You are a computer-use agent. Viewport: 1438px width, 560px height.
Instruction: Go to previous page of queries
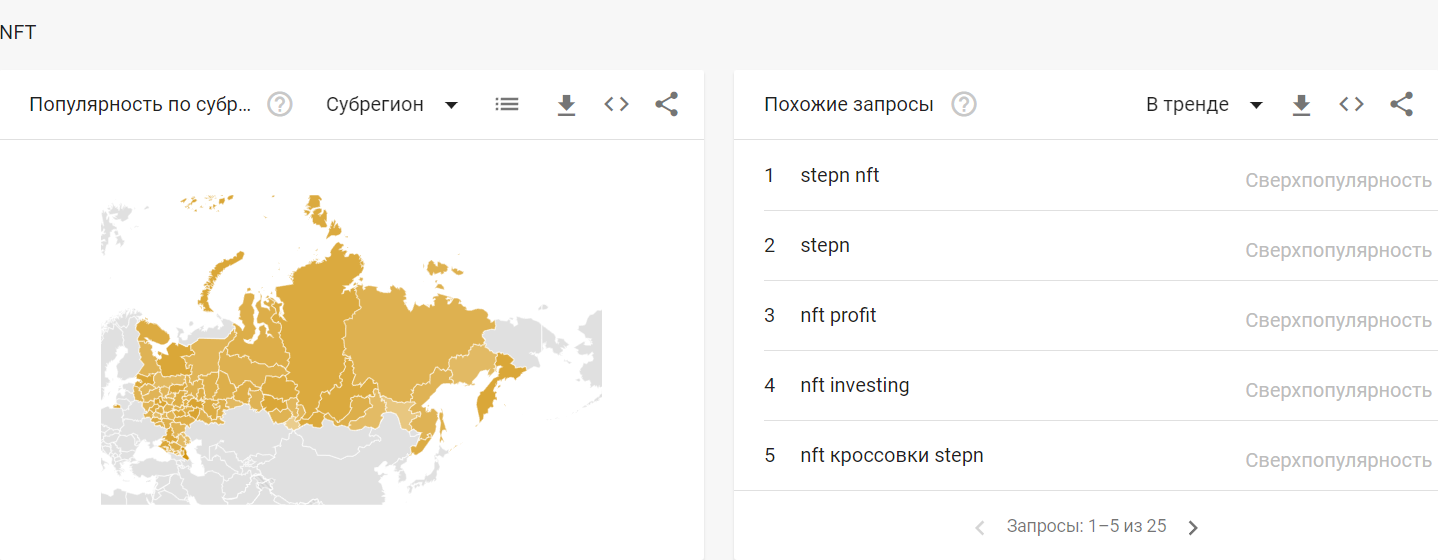pyautogui.click(x=980, y=527)
